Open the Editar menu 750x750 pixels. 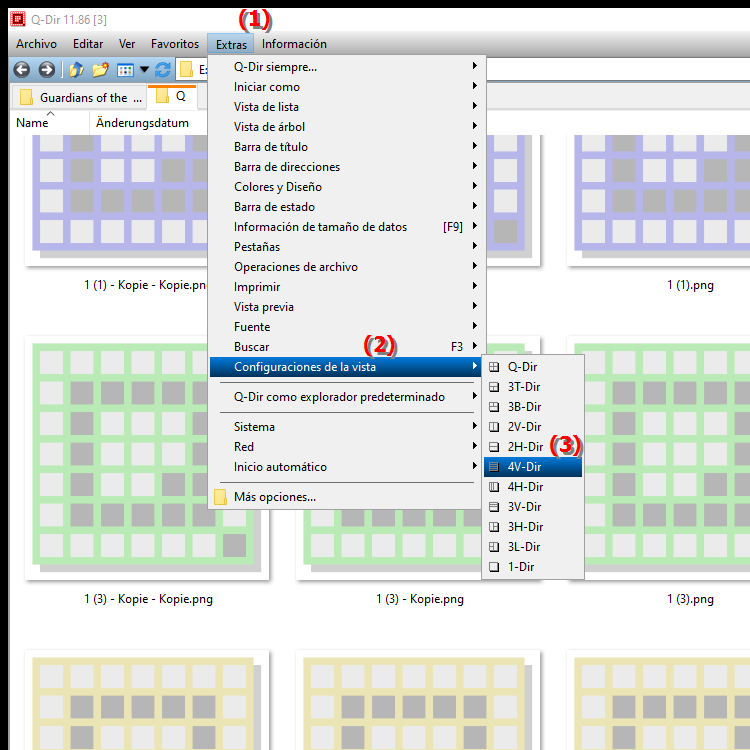(x=88, y=44)
